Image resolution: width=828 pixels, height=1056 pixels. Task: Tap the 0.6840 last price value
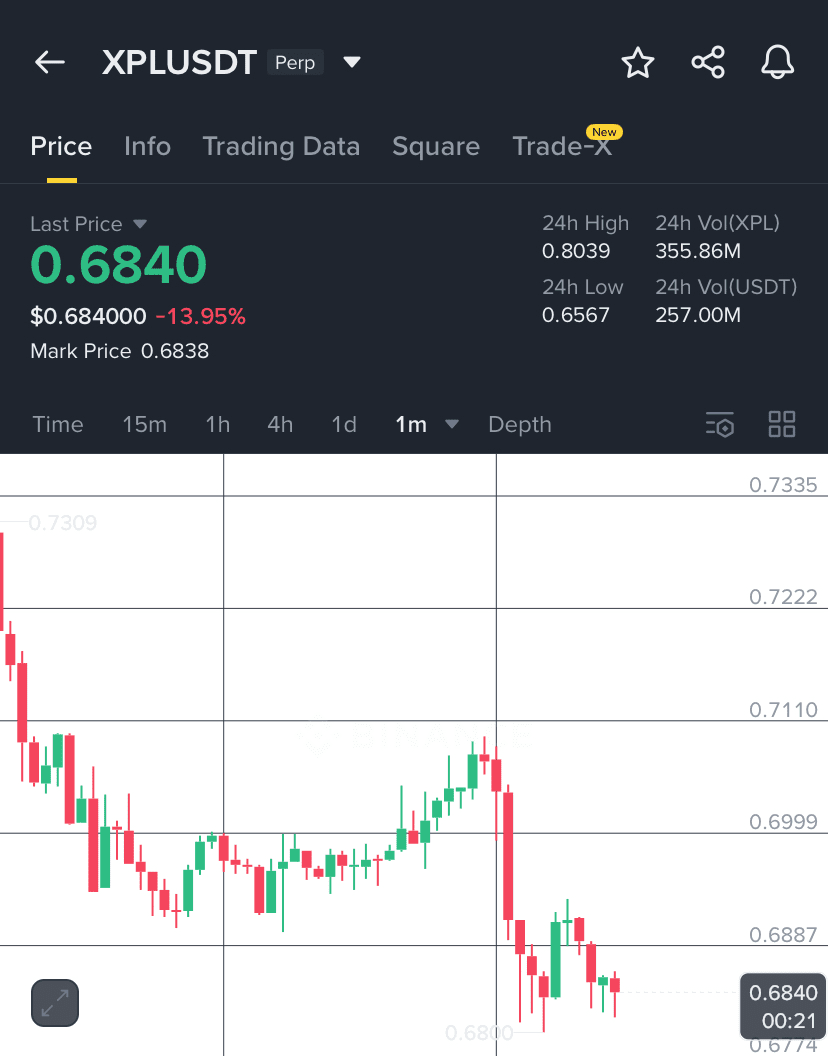click(119, 264)
